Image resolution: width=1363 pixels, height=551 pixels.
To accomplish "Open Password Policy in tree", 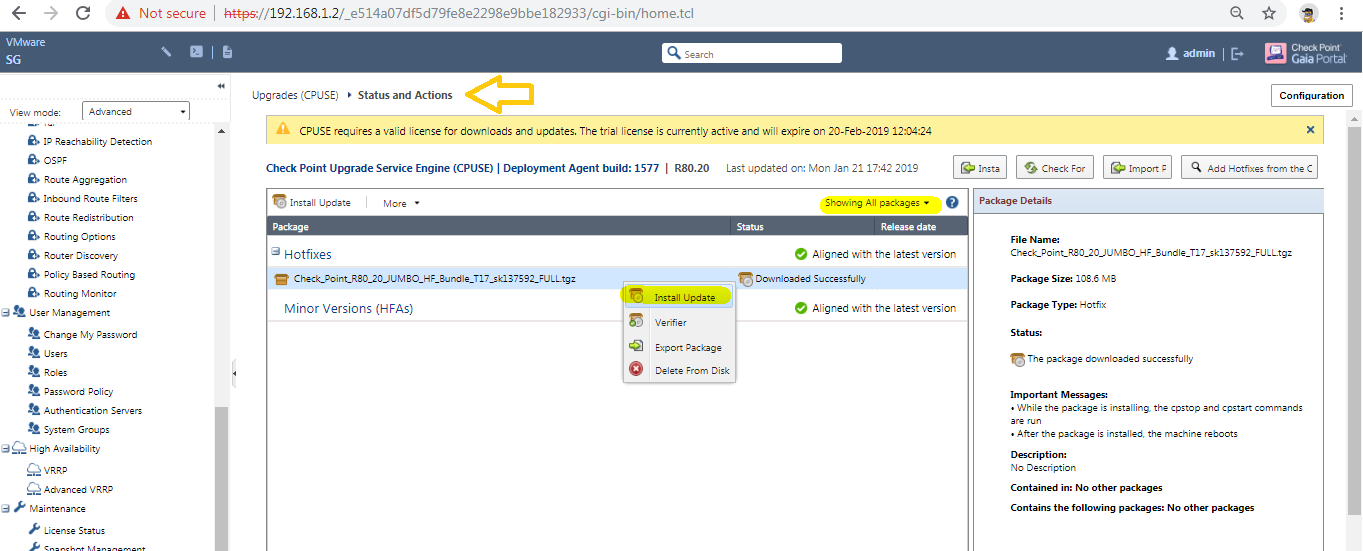I will click(x=78, y=392).
